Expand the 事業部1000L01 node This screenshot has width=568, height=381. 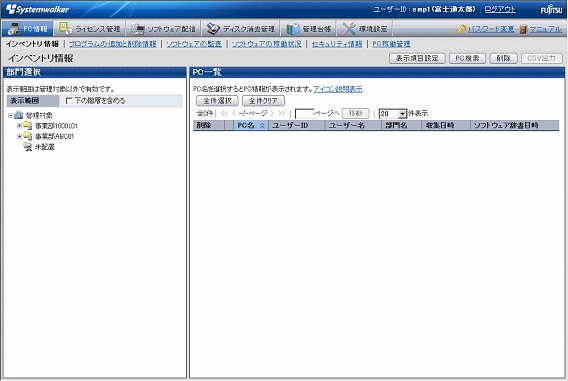click(x=19, y=126)
